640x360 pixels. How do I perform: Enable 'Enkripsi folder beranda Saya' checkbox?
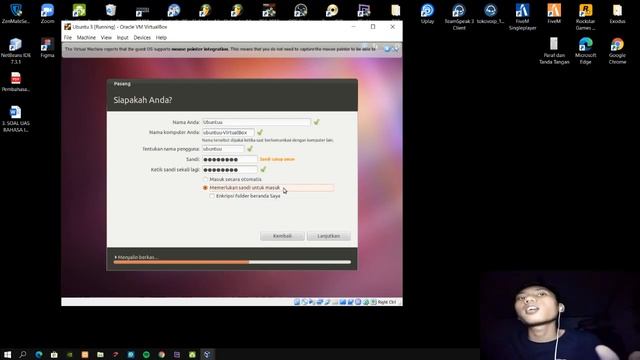212,196
